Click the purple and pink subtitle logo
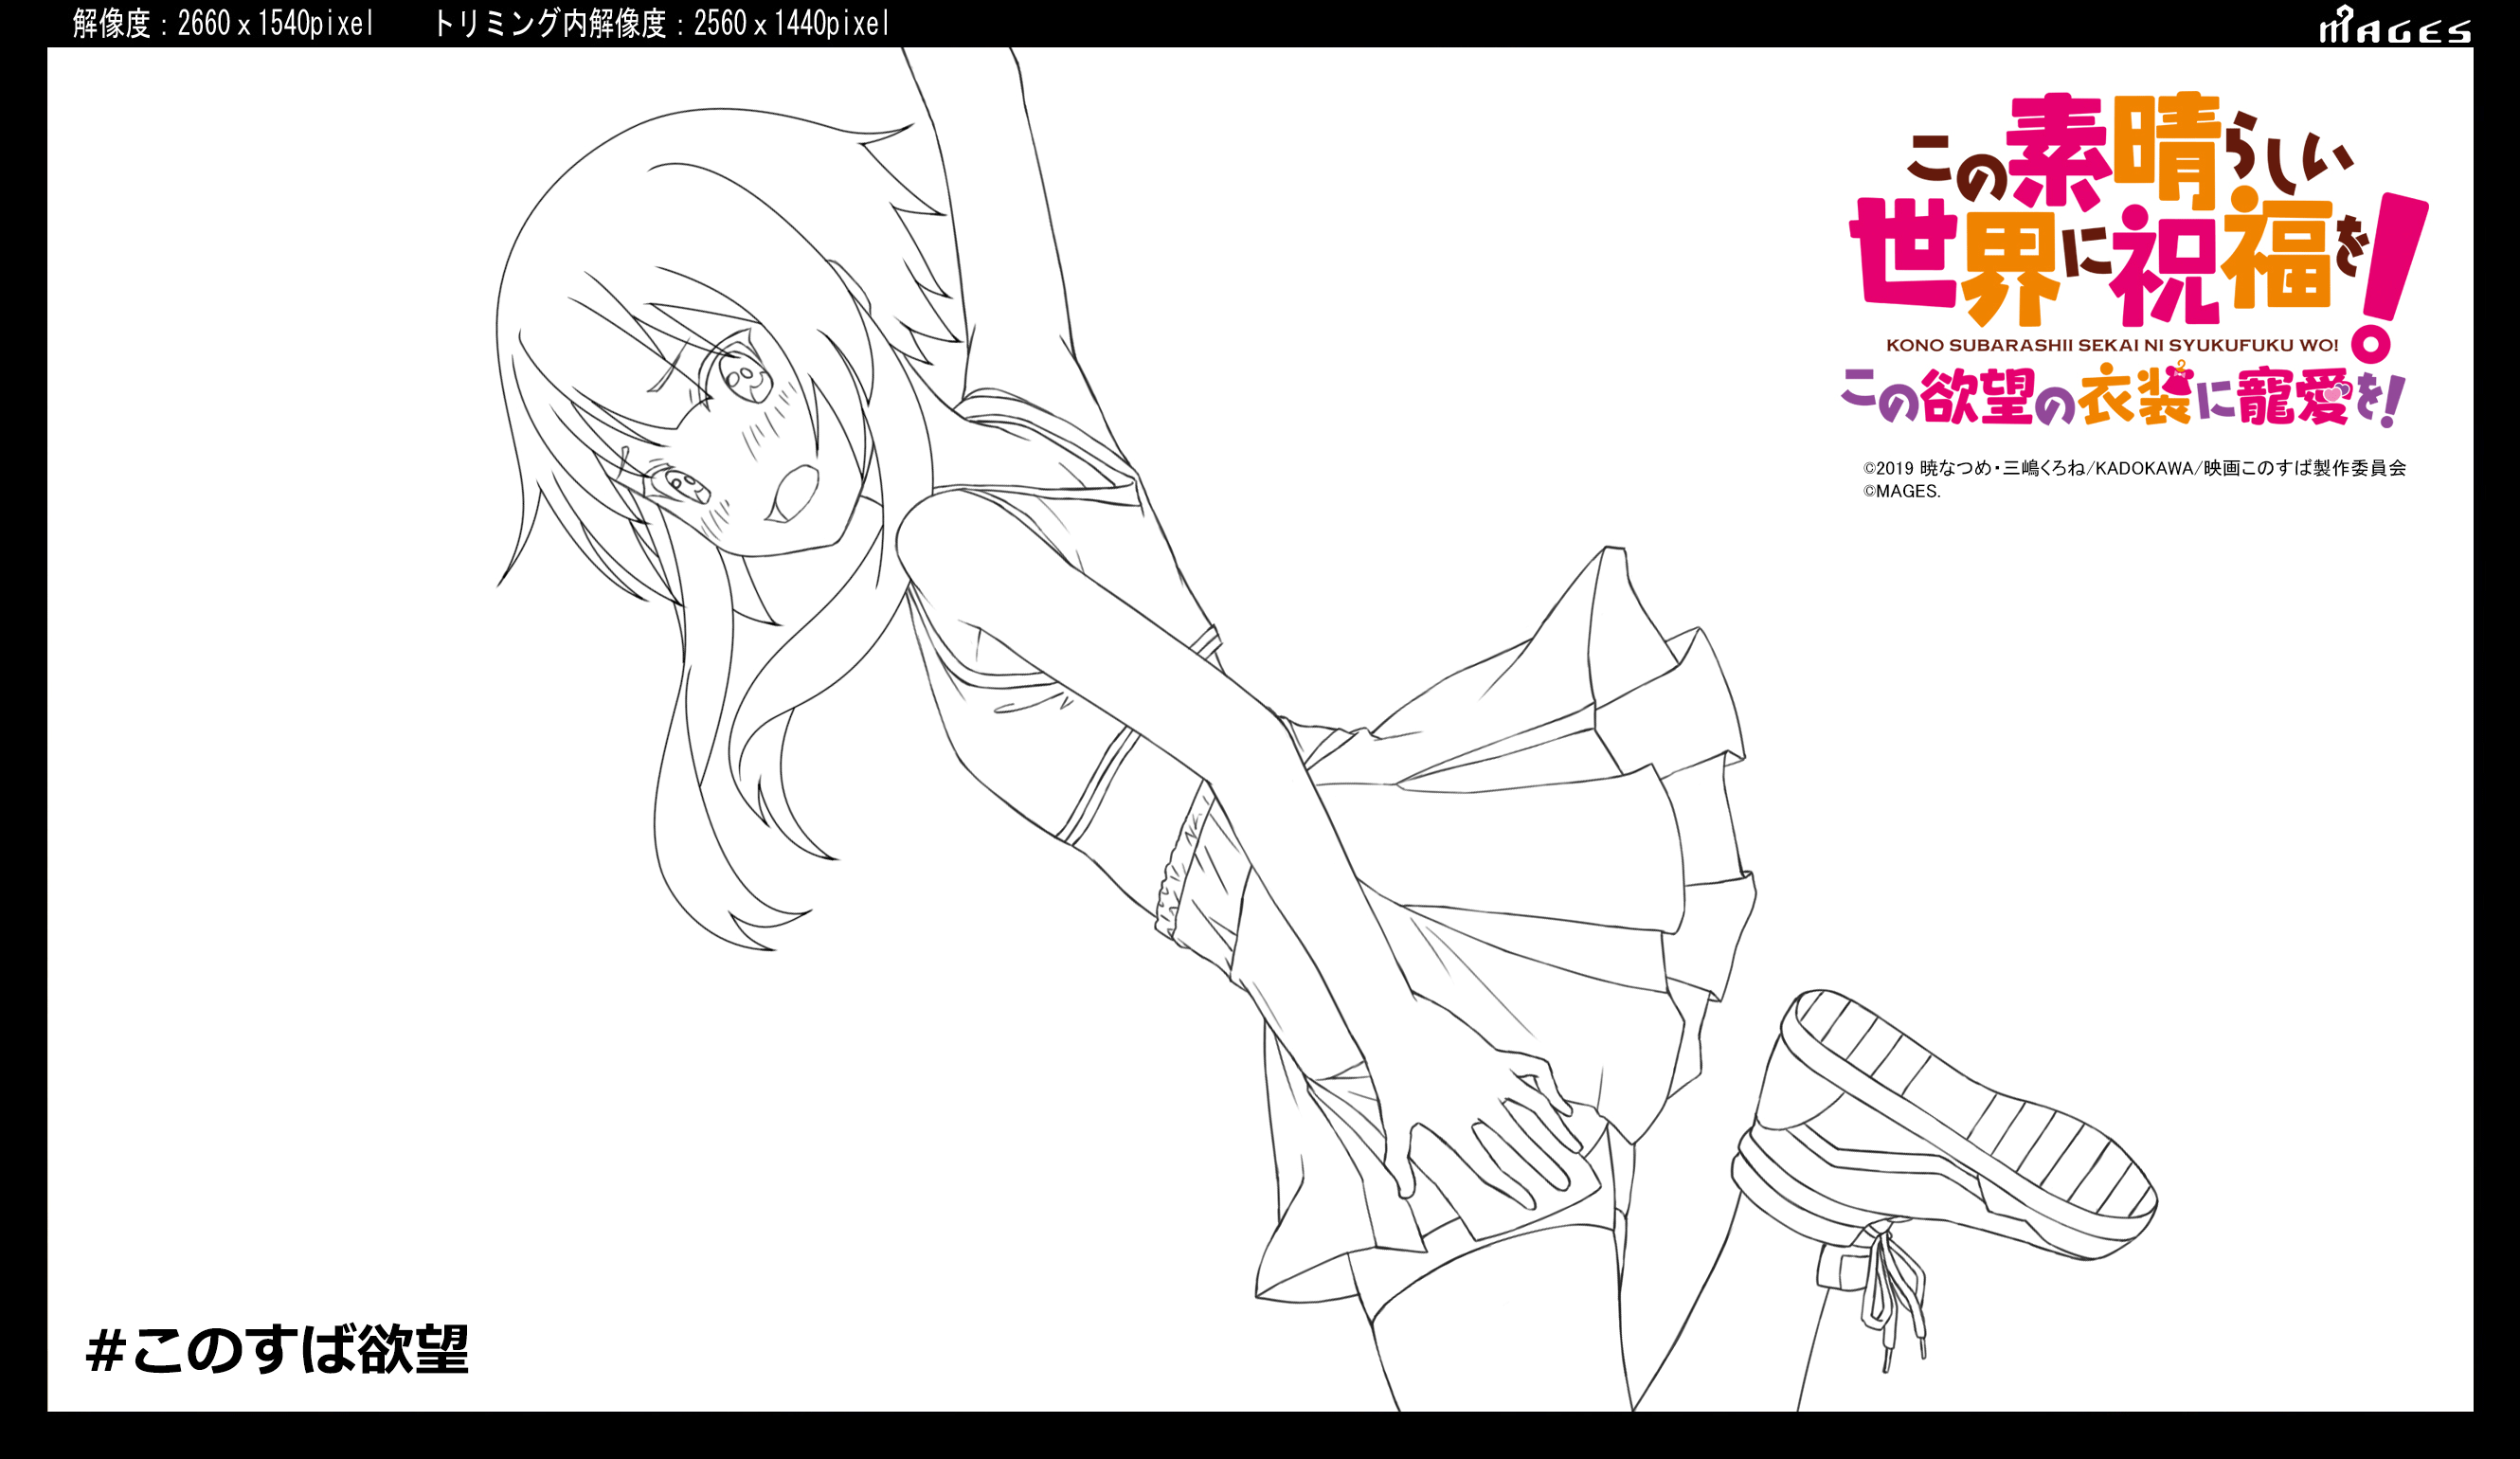Image resolution: width=2520 pixels, height=1459 pixels. click(2122, 398)
